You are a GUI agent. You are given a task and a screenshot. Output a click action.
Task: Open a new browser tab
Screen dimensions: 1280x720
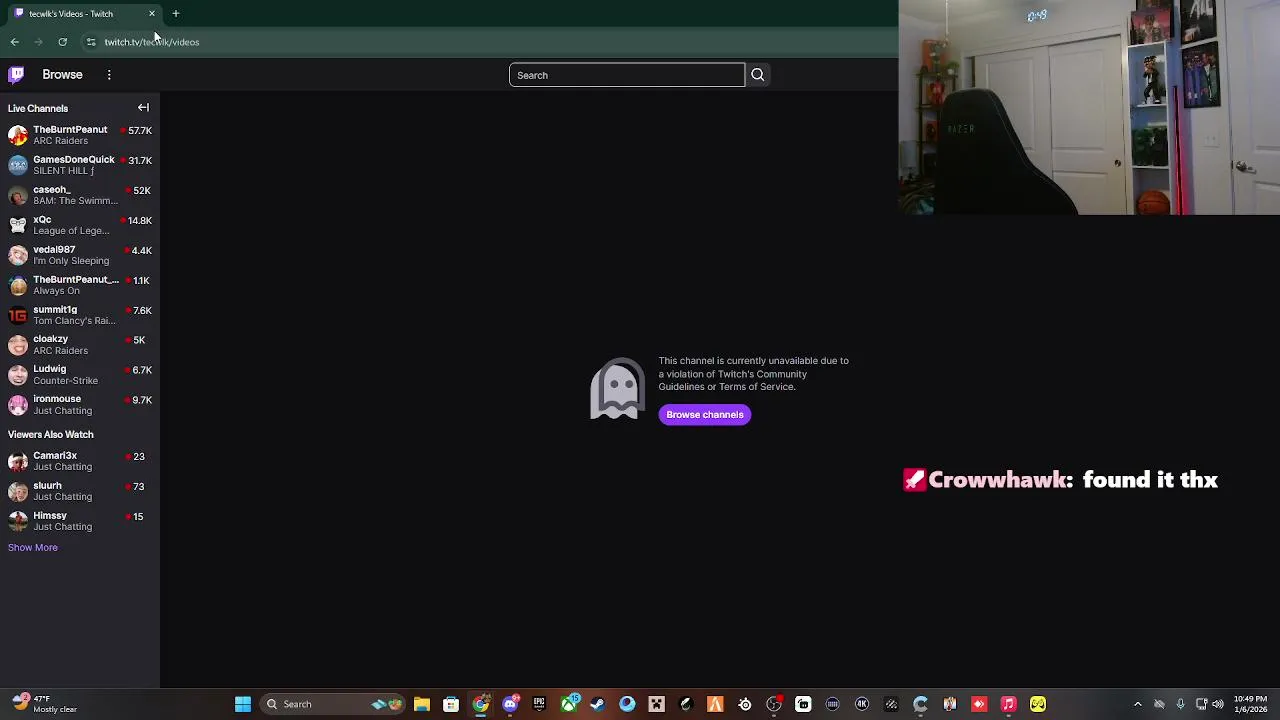point(176,14)
